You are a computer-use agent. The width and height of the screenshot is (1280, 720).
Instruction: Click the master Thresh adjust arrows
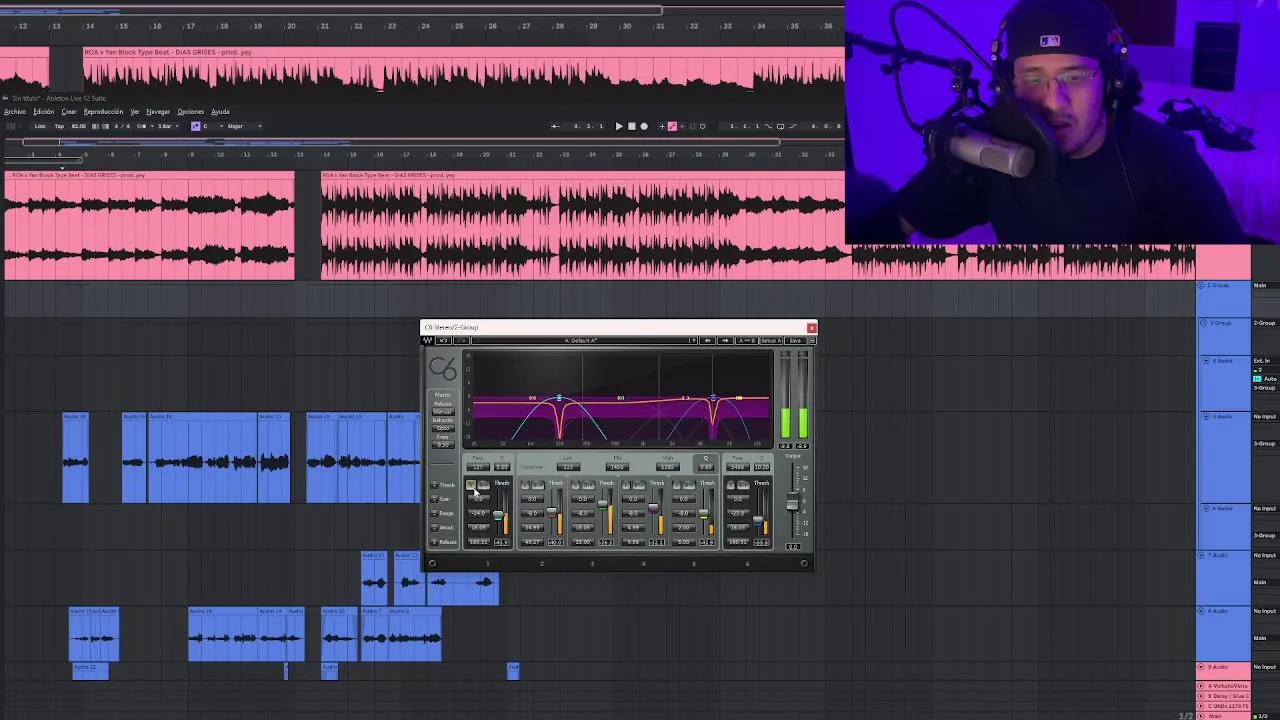(434, 485)
